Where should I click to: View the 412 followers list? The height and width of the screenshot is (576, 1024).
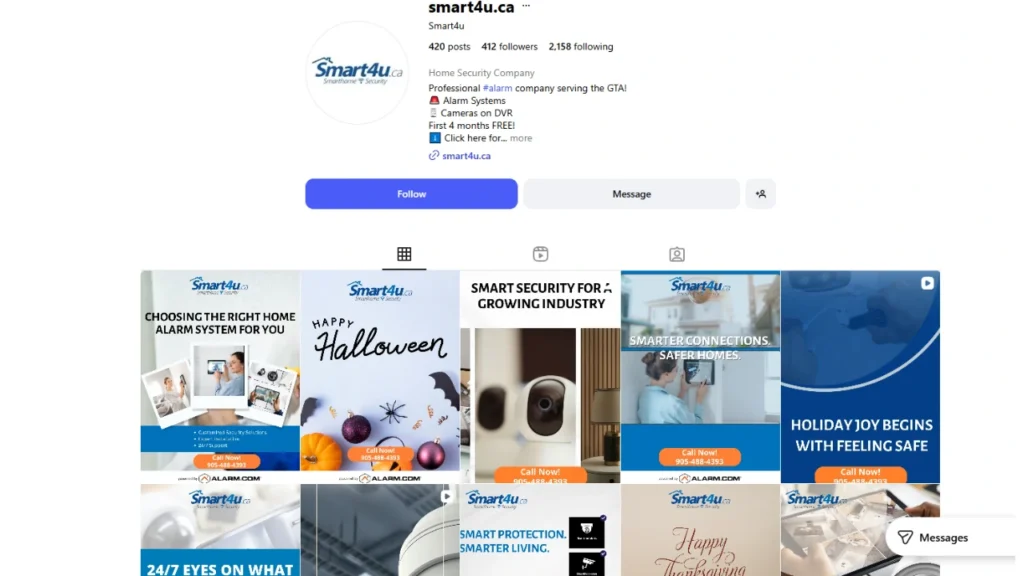click(509, 46)
